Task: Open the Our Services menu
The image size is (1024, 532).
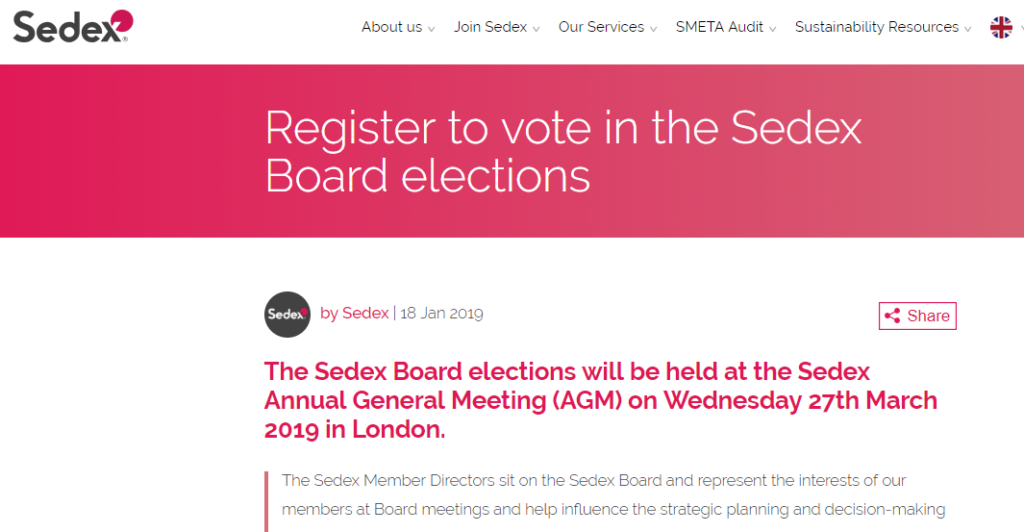Action: 601,27
